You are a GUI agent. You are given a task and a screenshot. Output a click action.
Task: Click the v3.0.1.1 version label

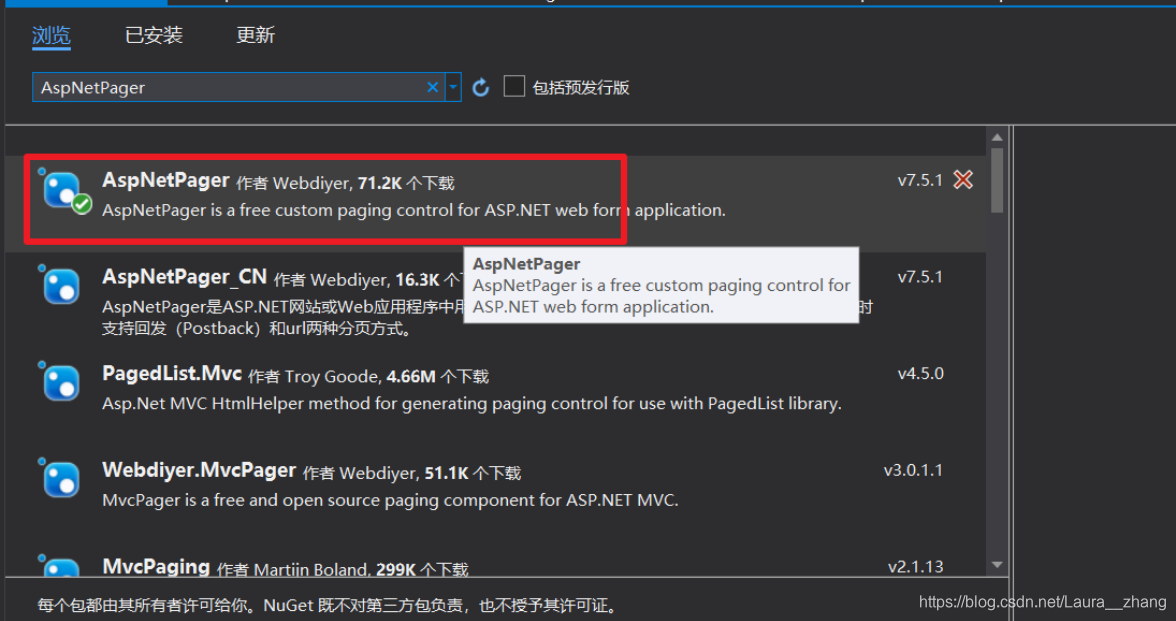click(x=914, y=470)
